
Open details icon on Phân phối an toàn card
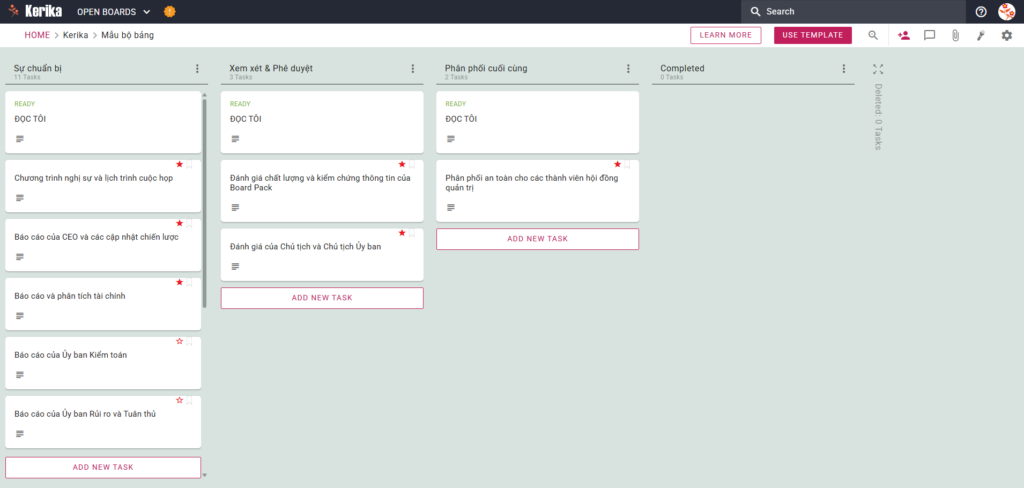[x=451, y=207]
